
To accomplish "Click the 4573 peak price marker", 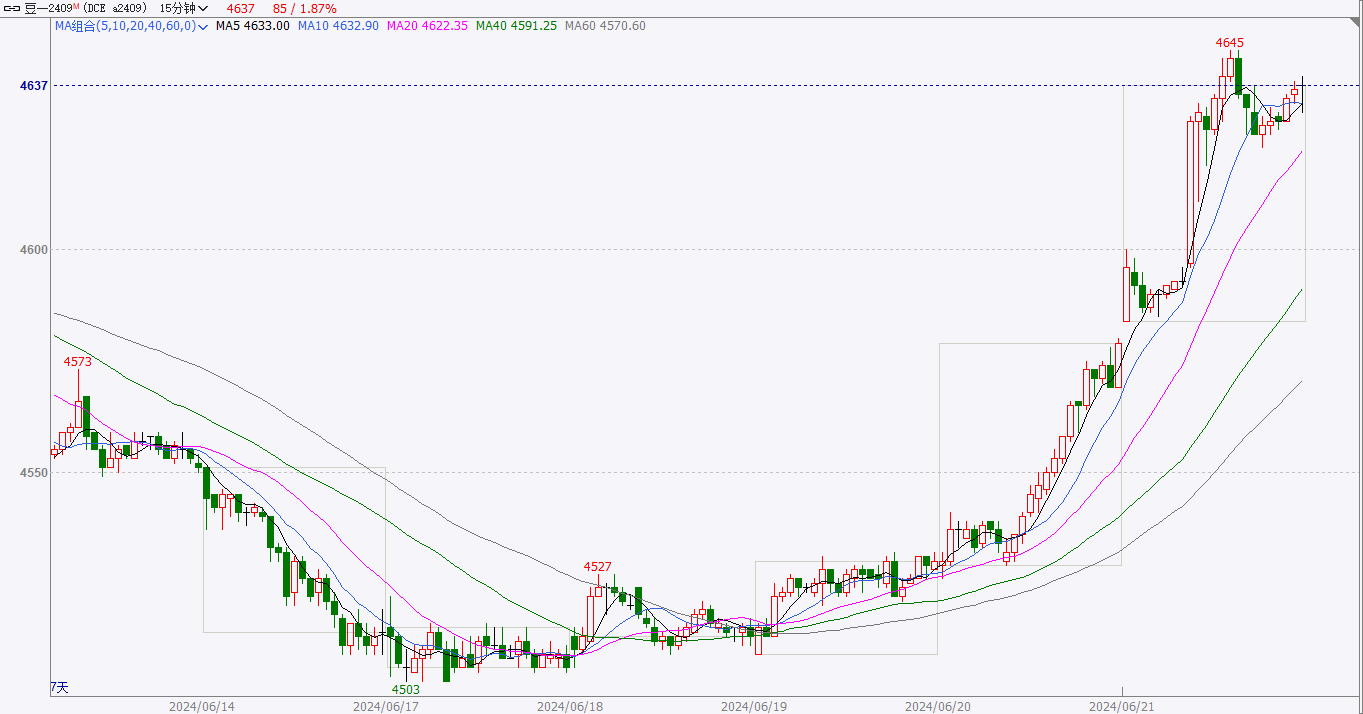I will 78,361.
